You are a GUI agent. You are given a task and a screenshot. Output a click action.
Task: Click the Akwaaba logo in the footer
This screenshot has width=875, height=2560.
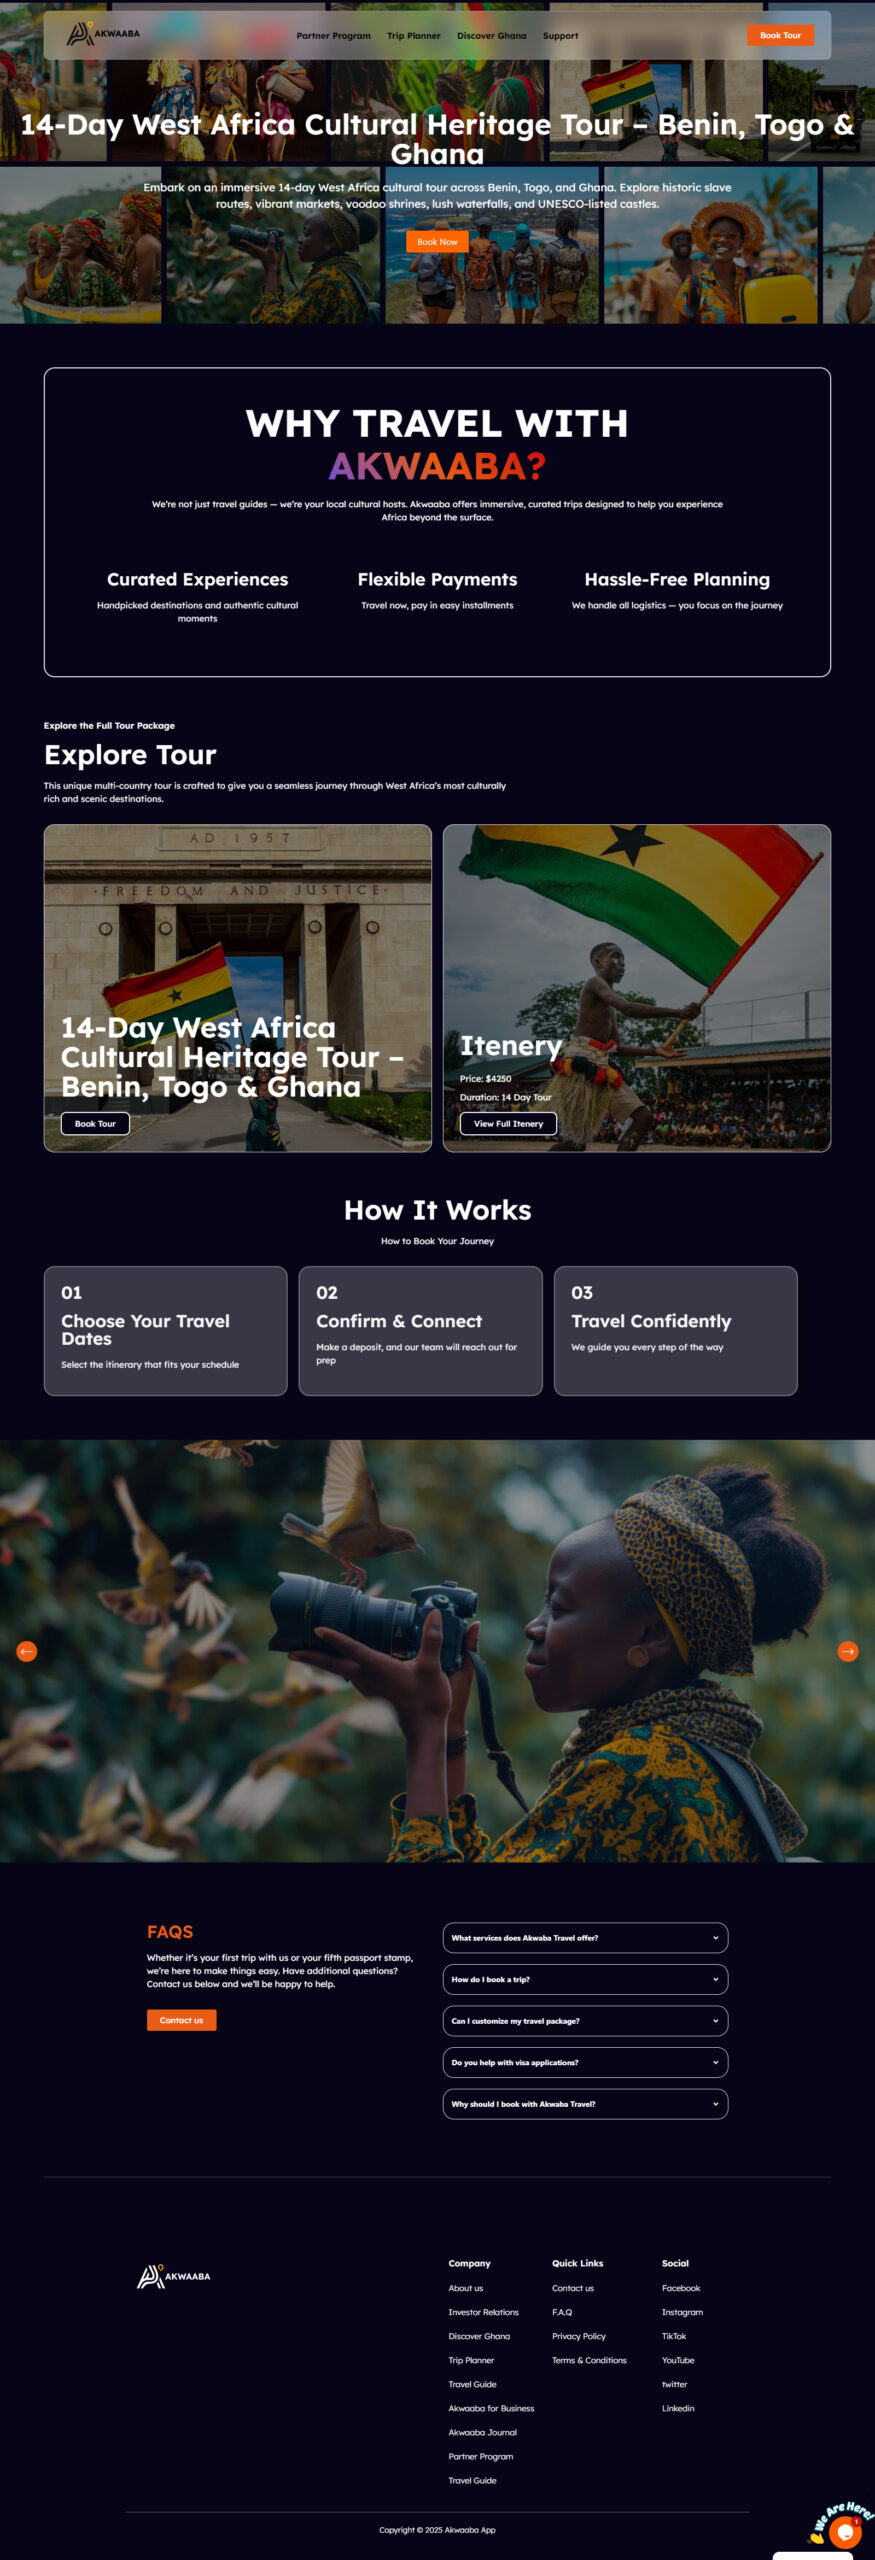pos(174,2276)
